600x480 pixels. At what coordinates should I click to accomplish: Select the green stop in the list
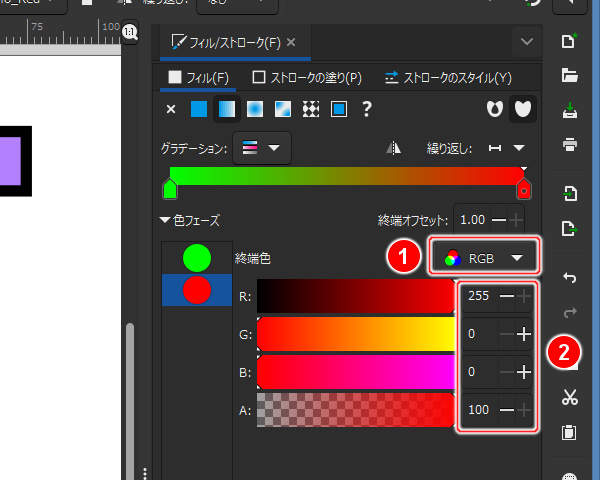(x=197, y=258)
